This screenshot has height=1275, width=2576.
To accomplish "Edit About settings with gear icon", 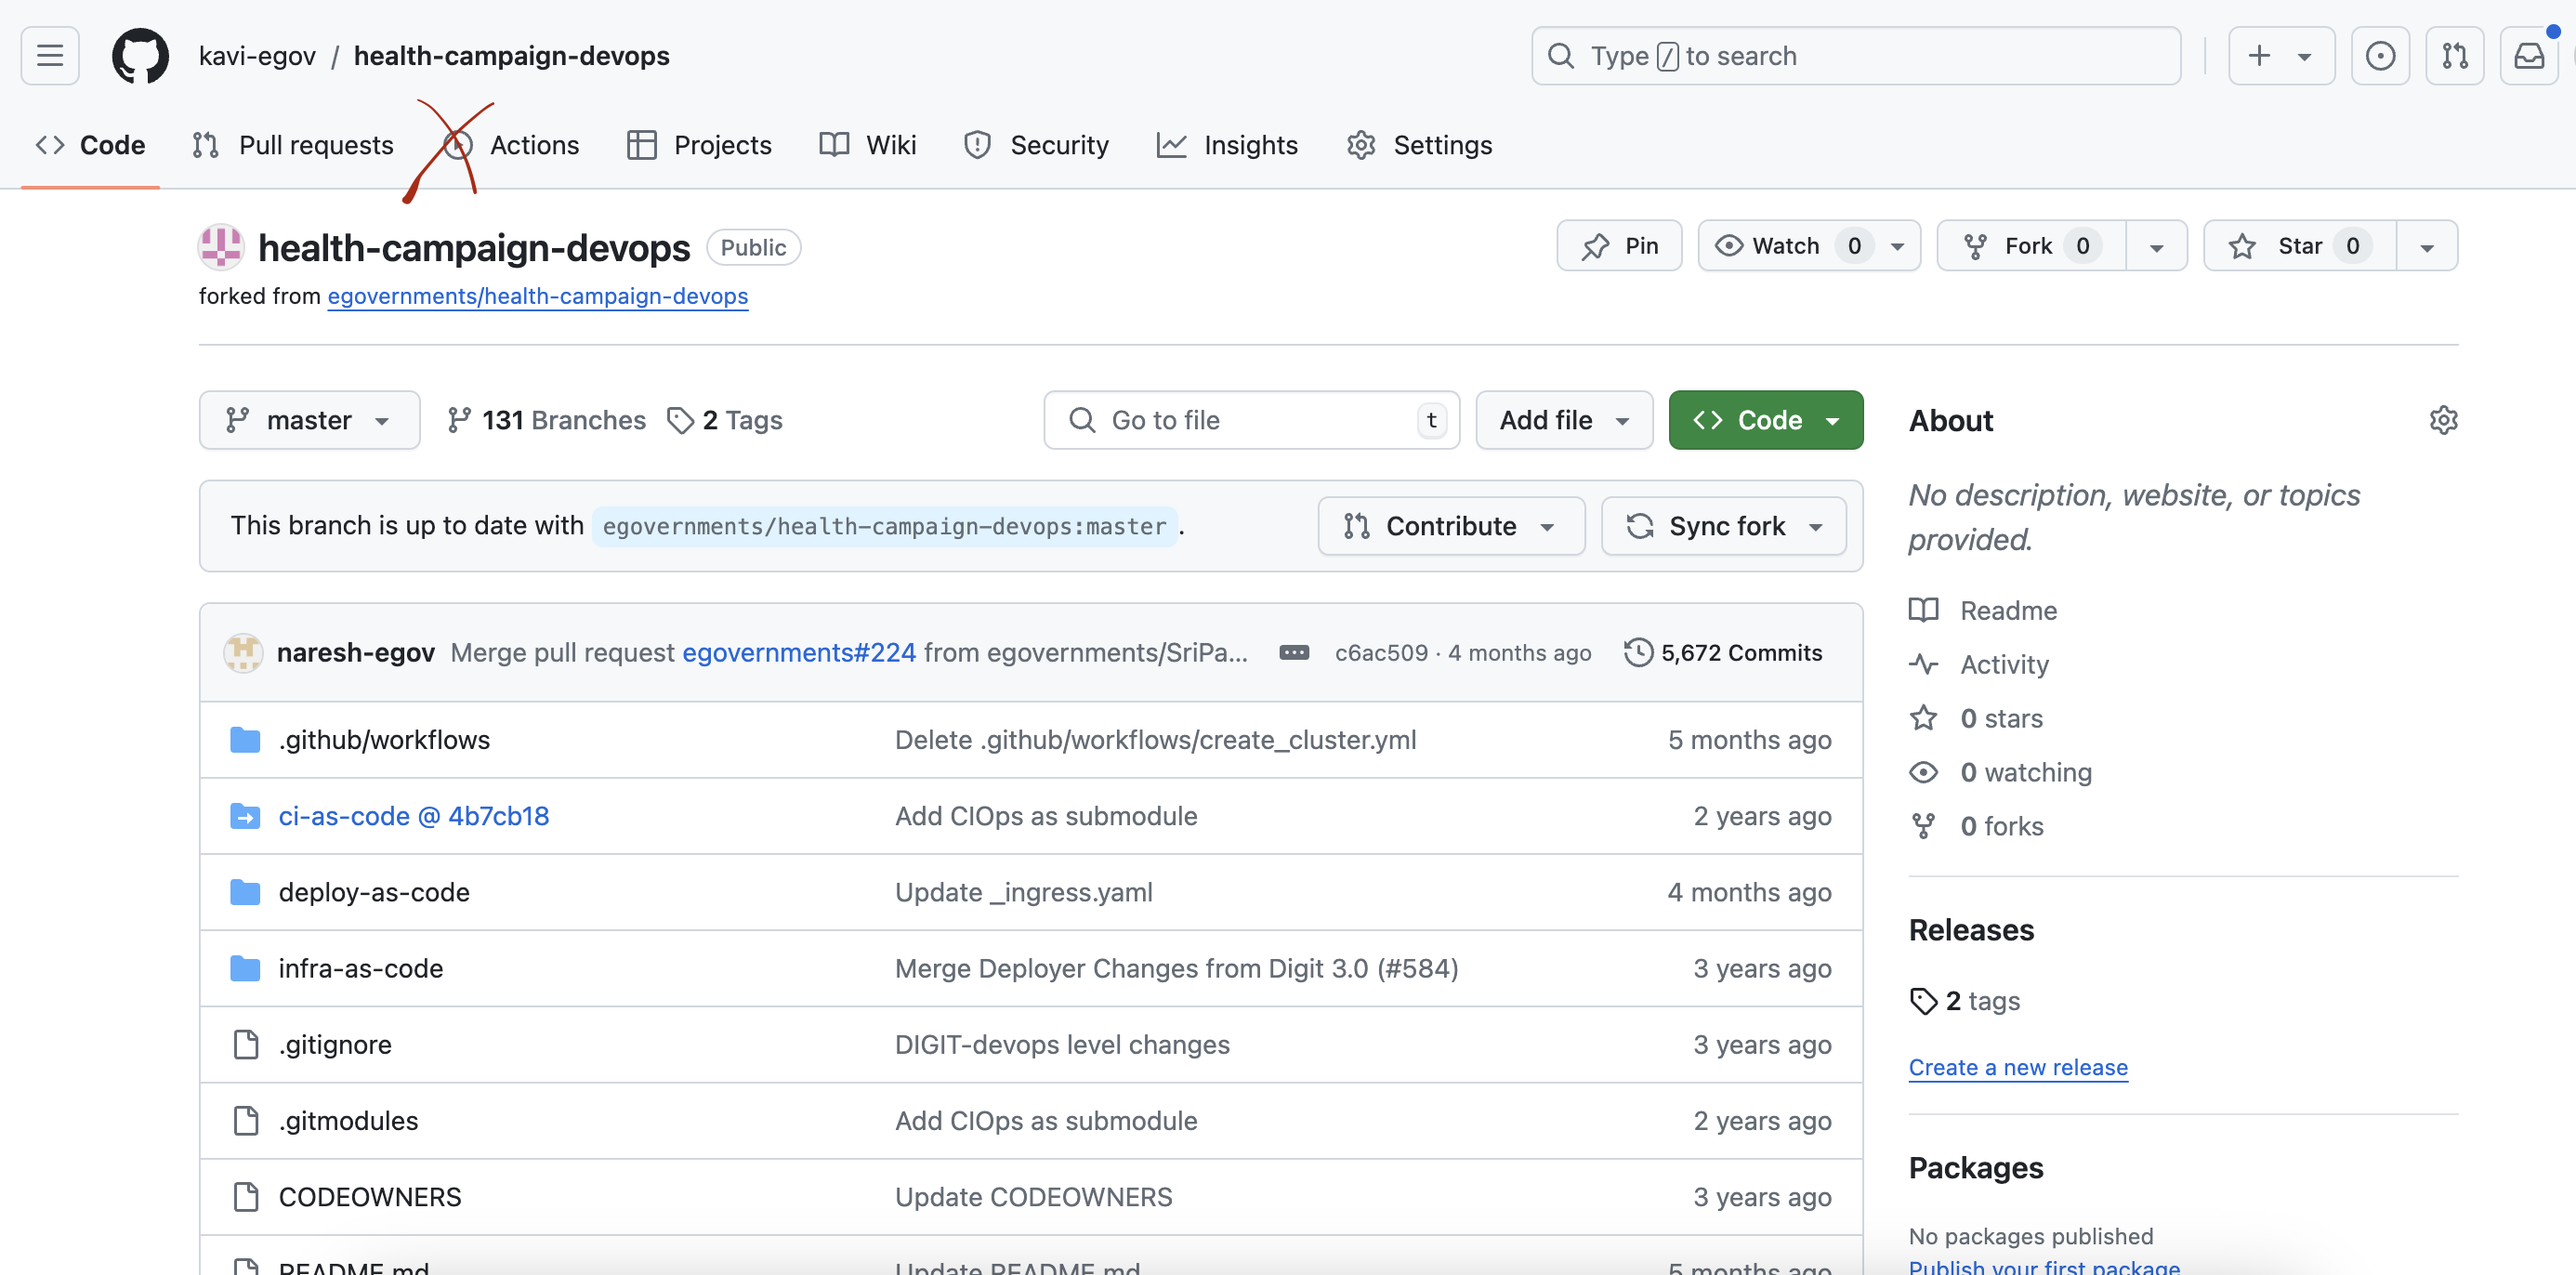I will (x=2443, y=420).
